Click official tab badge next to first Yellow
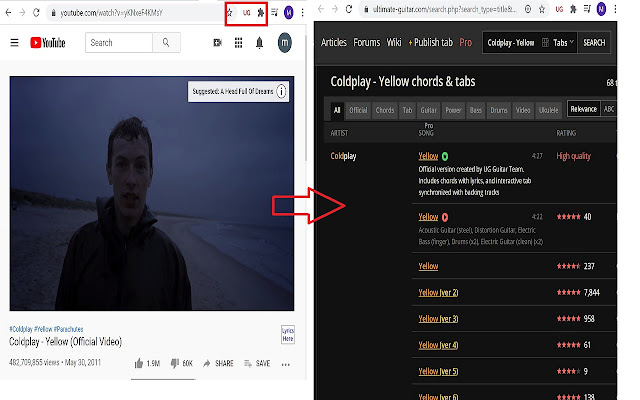 (445, 156)
